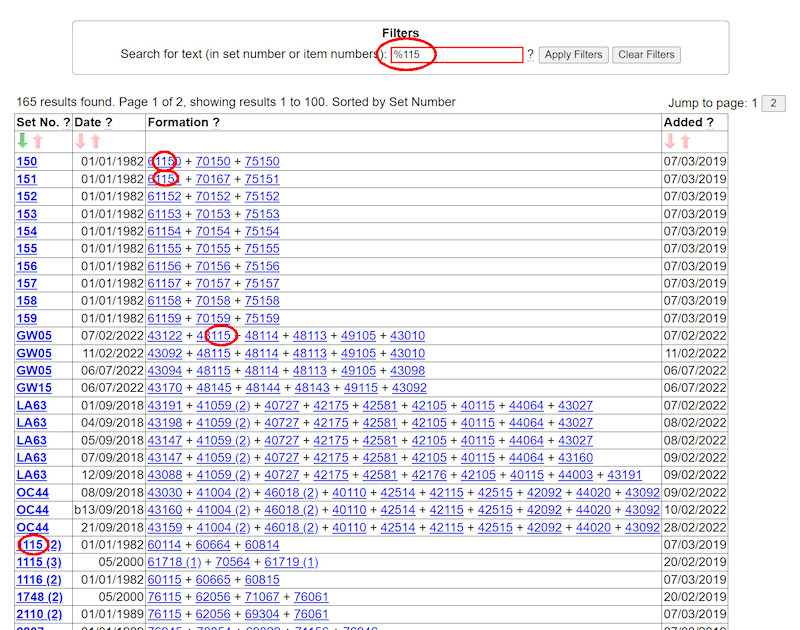Viewport: 800px width, 630px height.
Task: Click the question mark beside Added header
Action: [710, 122]
